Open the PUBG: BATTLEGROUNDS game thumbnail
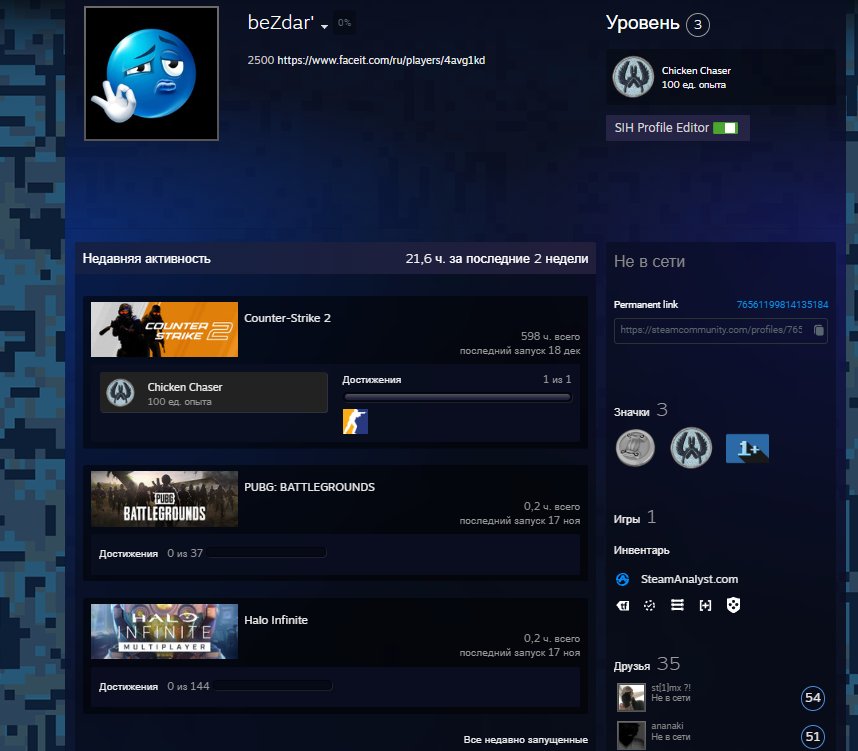 click(164, 499)
